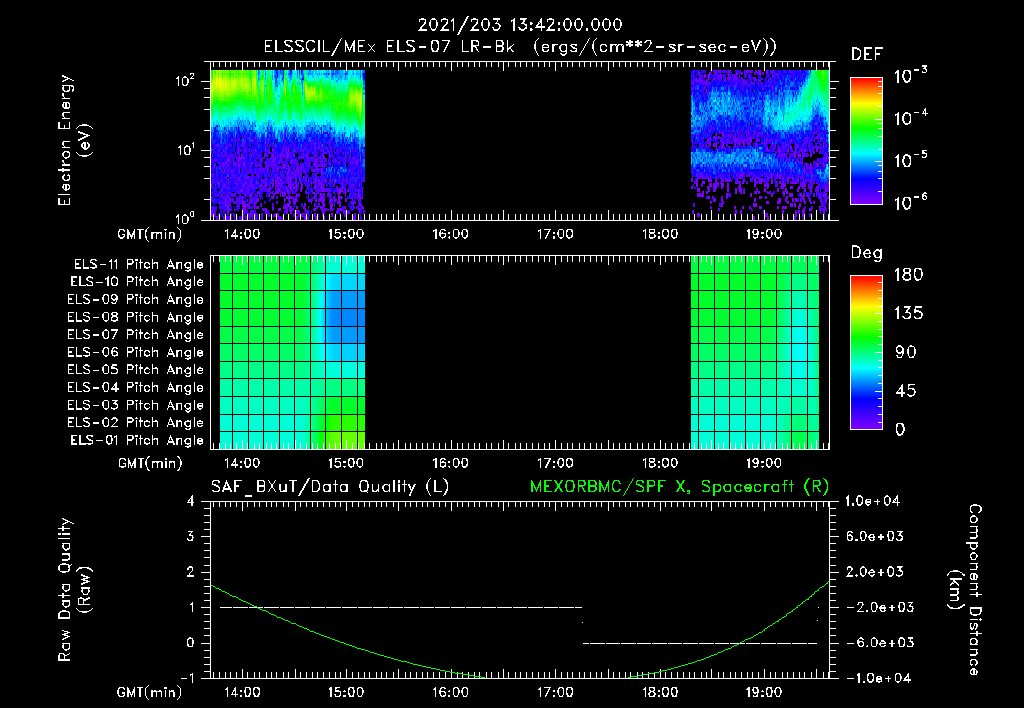The image size is (1024, 708).
Task: Click the 1.0e+04 right axis value
Action: click(x=872, y=501)
